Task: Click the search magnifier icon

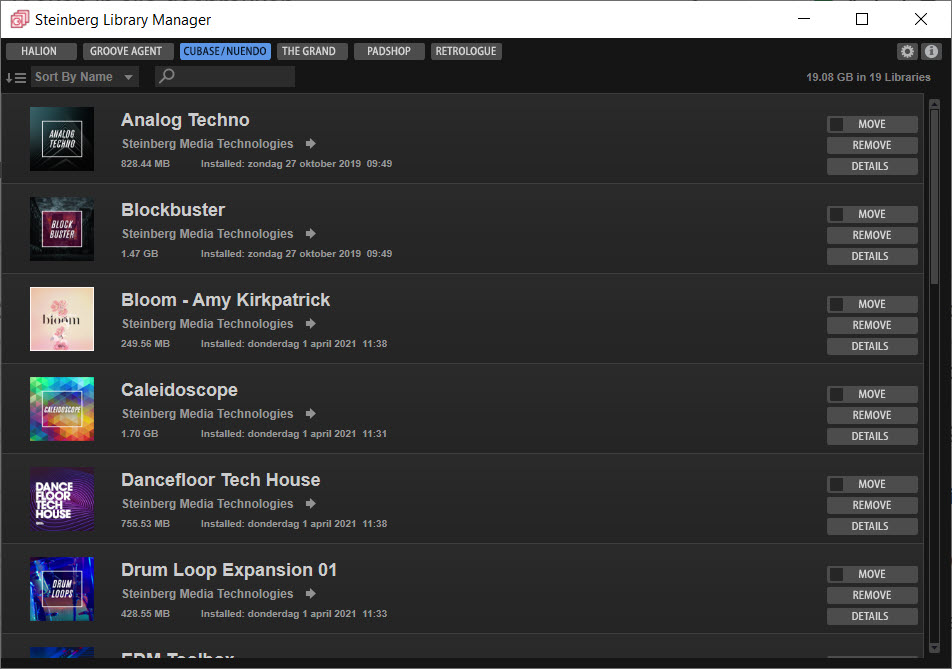Action: (166, 76)
